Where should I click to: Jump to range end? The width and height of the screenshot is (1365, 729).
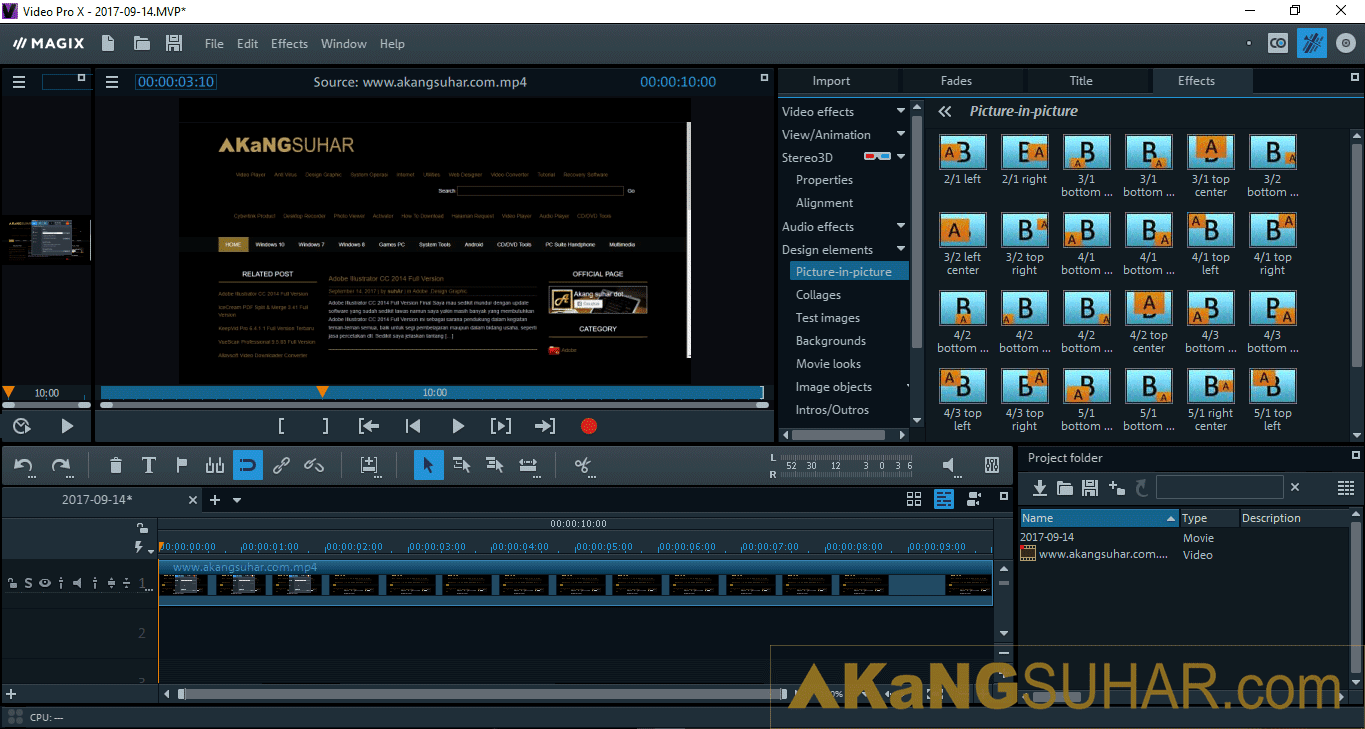pos(545,426)
